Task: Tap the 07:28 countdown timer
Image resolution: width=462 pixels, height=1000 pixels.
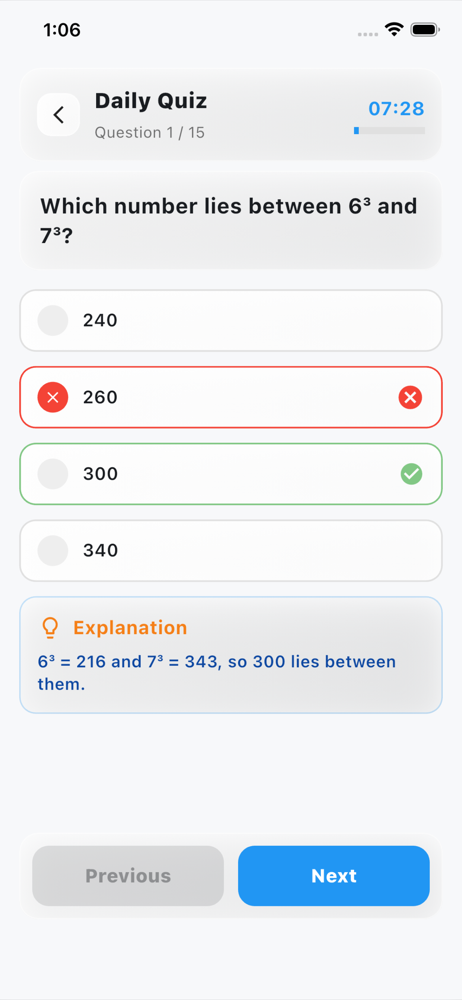Action: coord(396,108)
